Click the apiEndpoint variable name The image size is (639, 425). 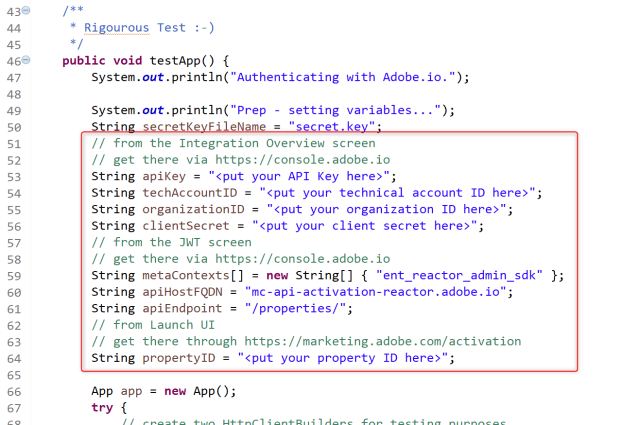click(182, 308)
